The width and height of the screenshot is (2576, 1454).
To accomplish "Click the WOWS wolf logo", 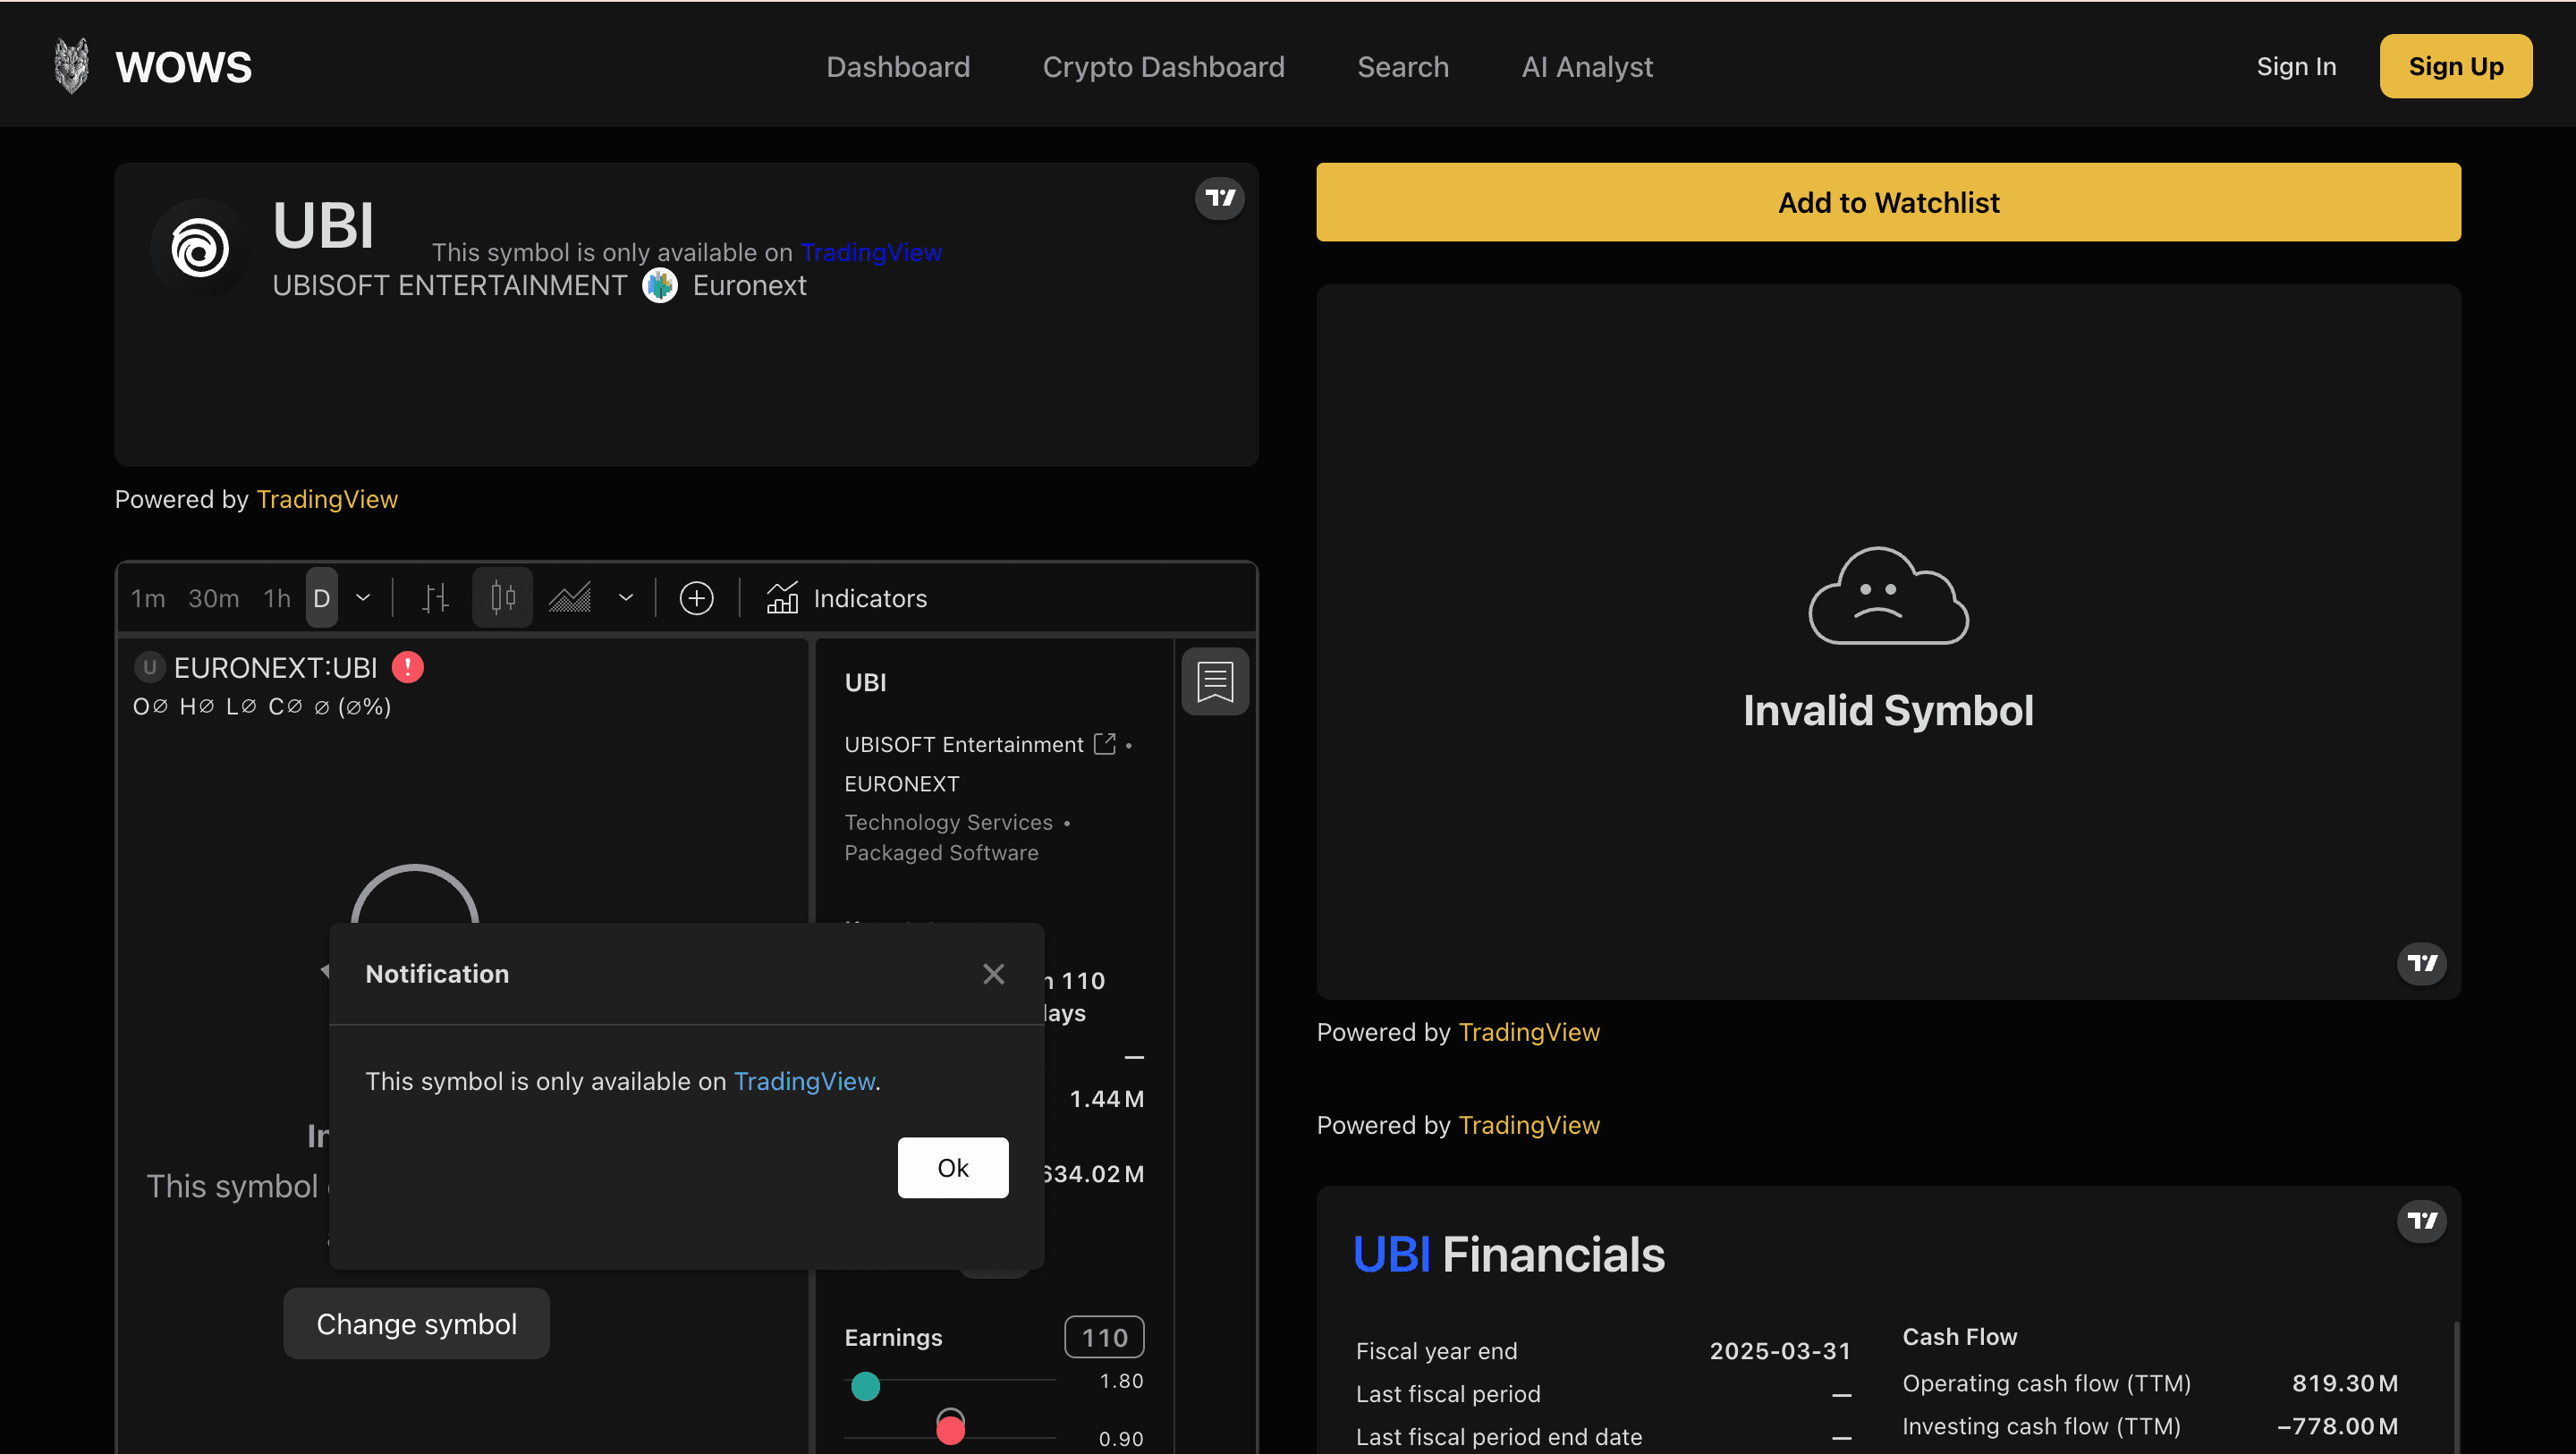I will 71,64.
